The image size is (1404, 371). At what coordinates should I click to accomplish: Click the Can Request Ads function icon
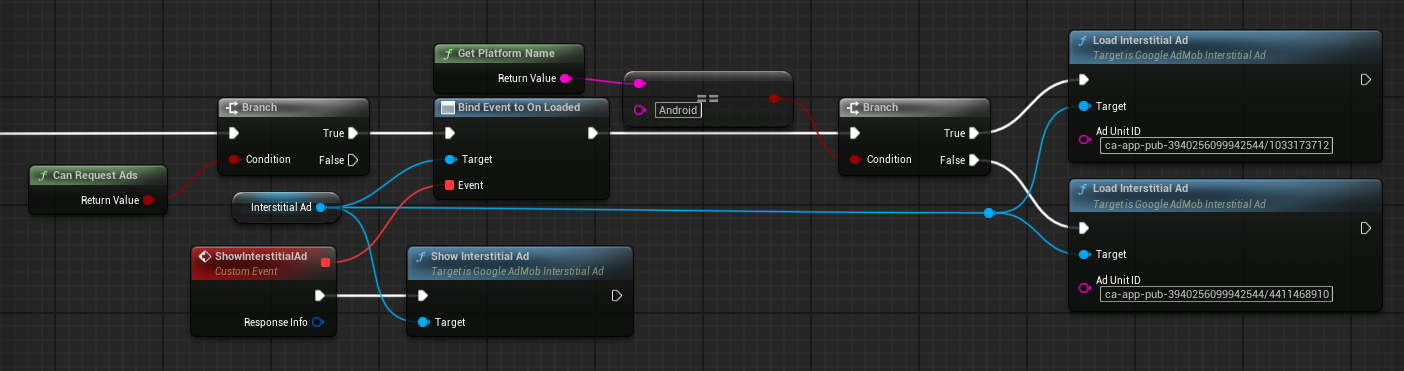42,175
